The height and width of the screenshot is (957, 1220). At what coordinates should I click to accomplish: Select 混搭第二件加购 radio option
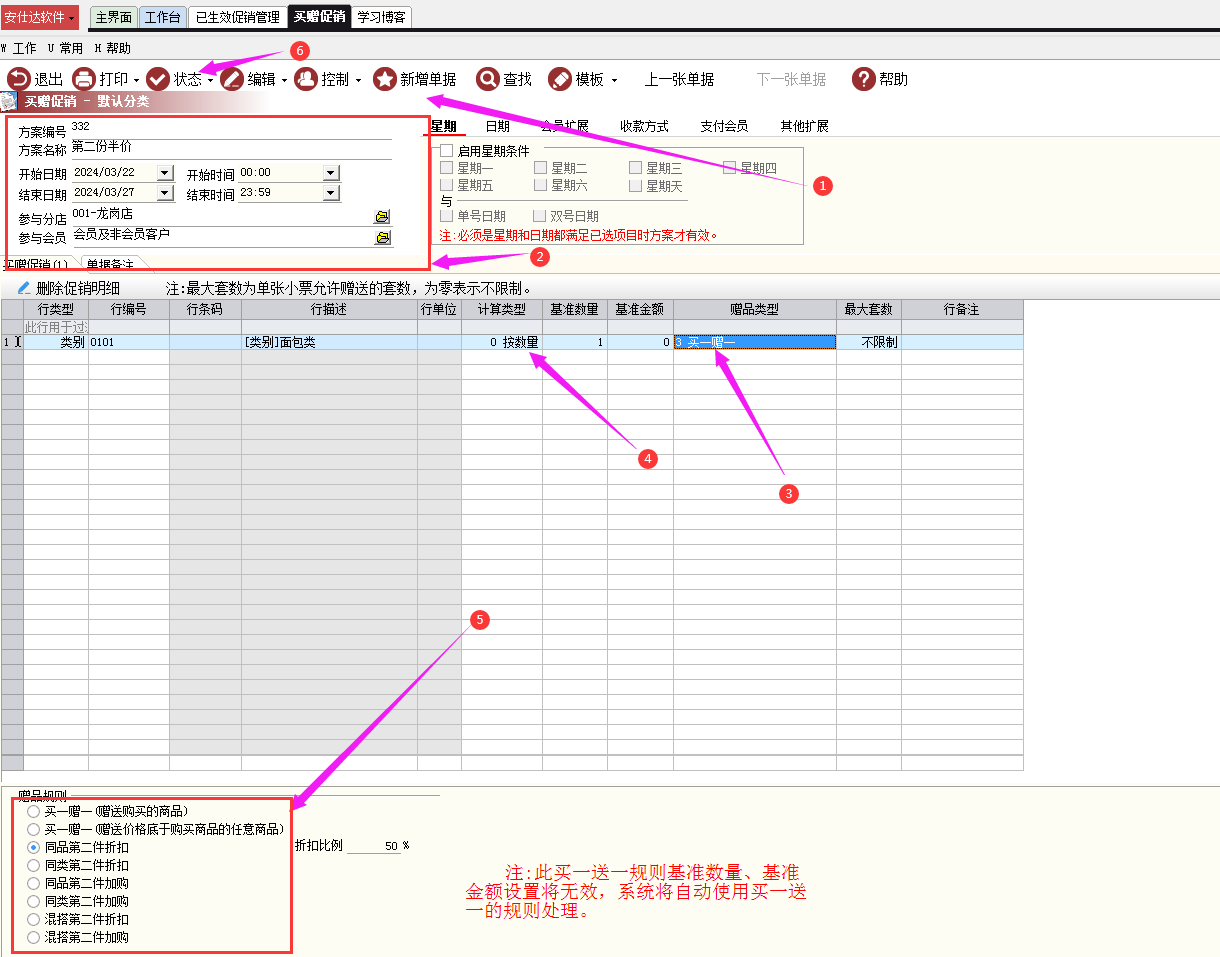tap(34, 937)
